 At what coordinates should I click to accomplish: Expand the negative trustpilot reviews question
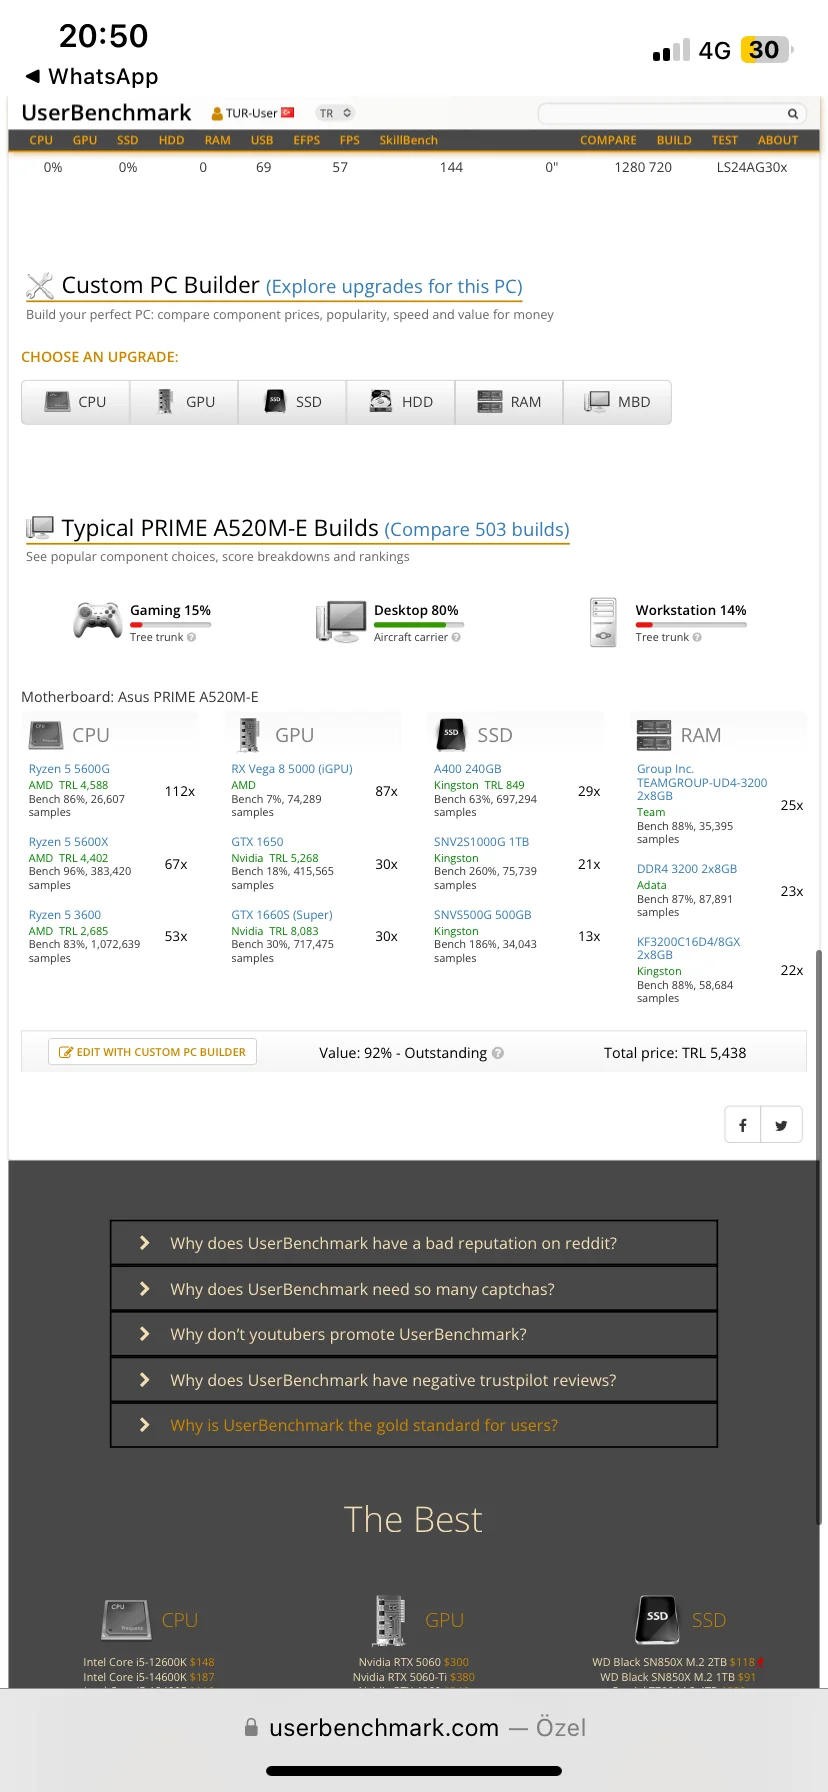click(414, 1380)
